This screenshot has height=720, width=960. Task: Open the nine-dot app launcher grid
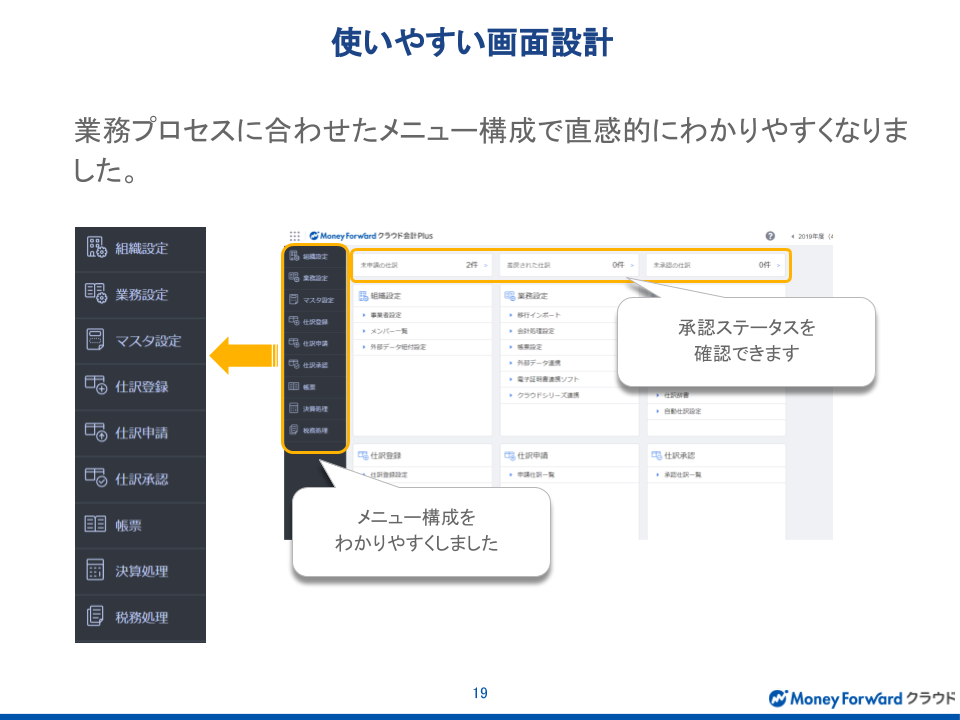tap(295, 236)
